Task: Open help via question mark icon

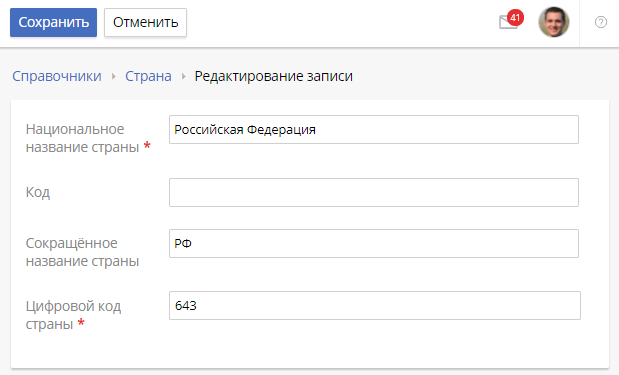Action: [x=601, y=22]
